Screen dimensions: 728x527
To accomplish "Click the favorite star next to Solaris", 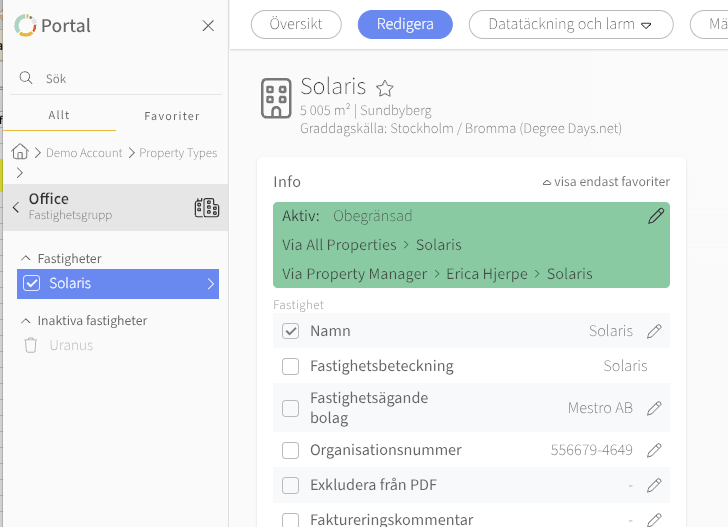I will click(x=384, y=89).
